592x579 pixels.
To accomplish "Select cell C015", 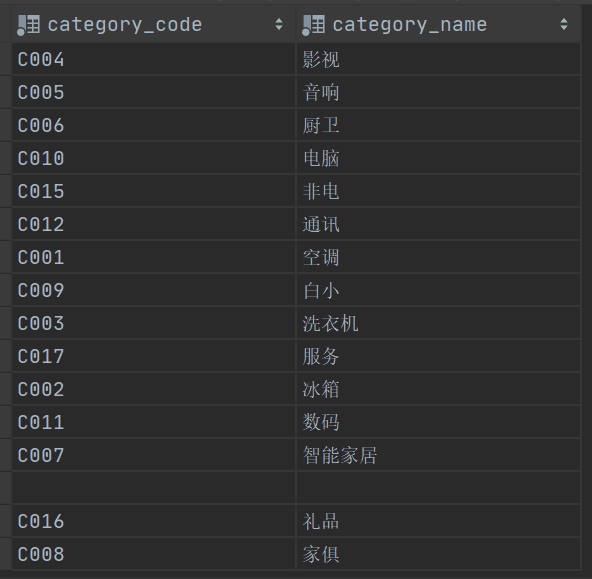I will click(153, 191).
